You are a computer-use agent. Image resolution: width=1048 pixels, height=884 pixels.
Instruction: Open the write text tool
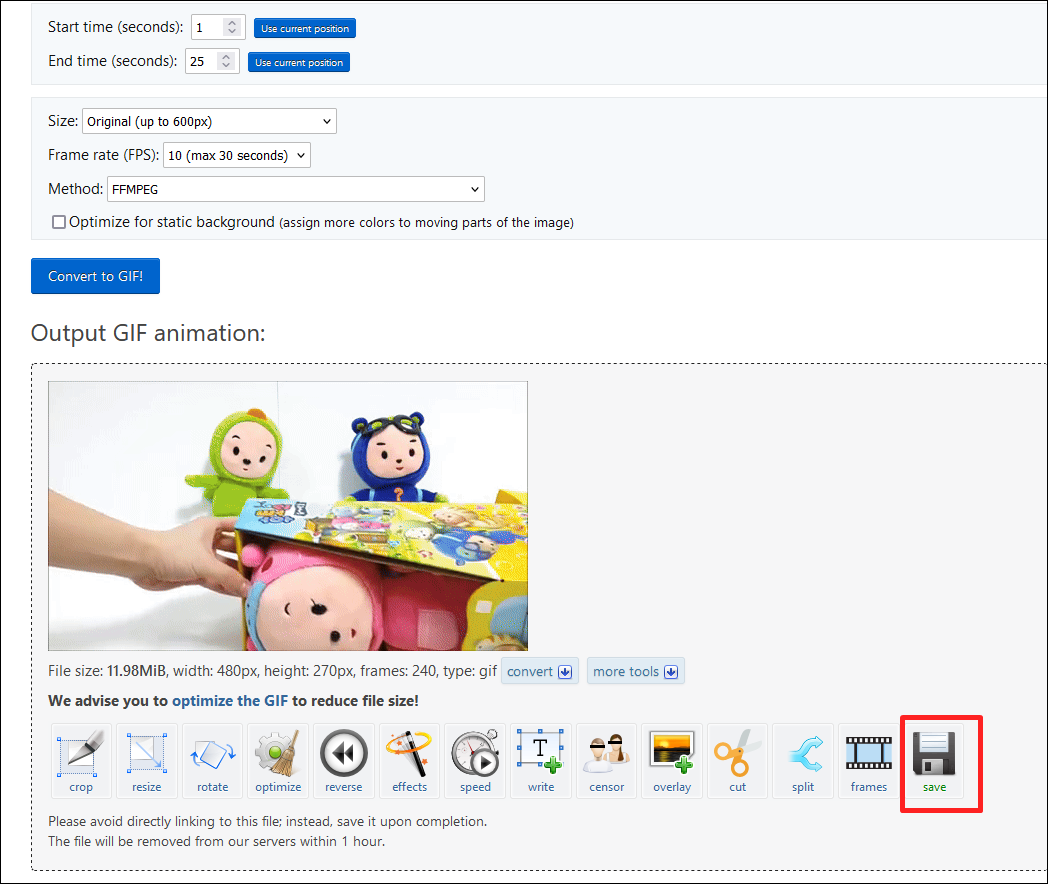[x=541, y=760]
